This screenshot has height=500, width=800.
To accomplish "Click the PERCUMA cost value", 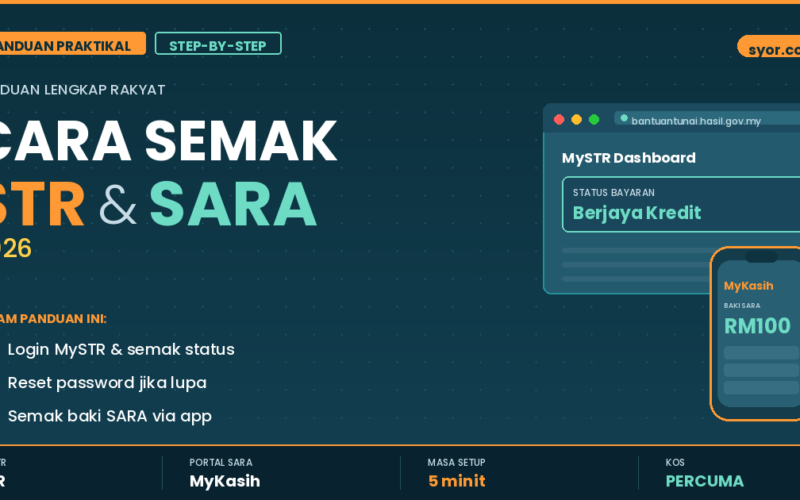I will tap(705, 481).
